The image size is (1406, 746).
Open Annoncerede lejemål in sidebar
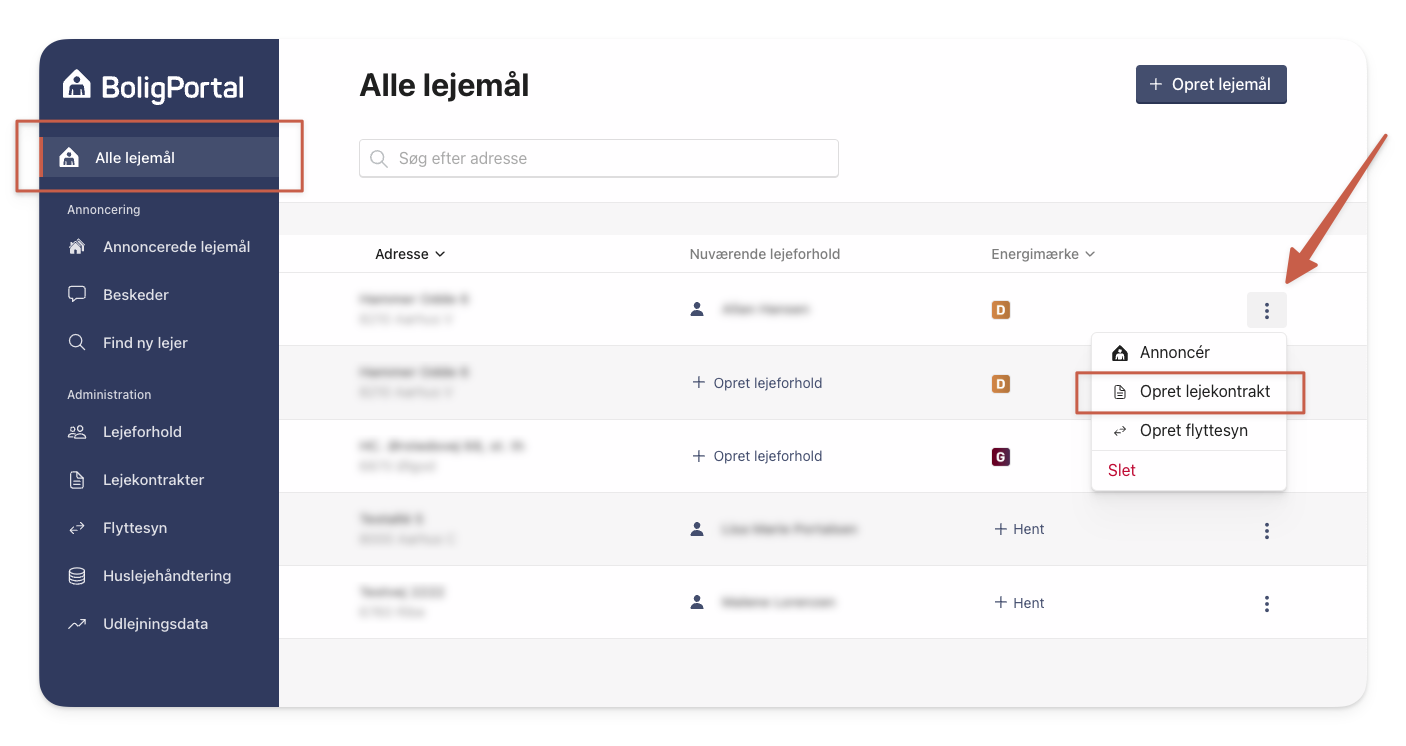159,247
